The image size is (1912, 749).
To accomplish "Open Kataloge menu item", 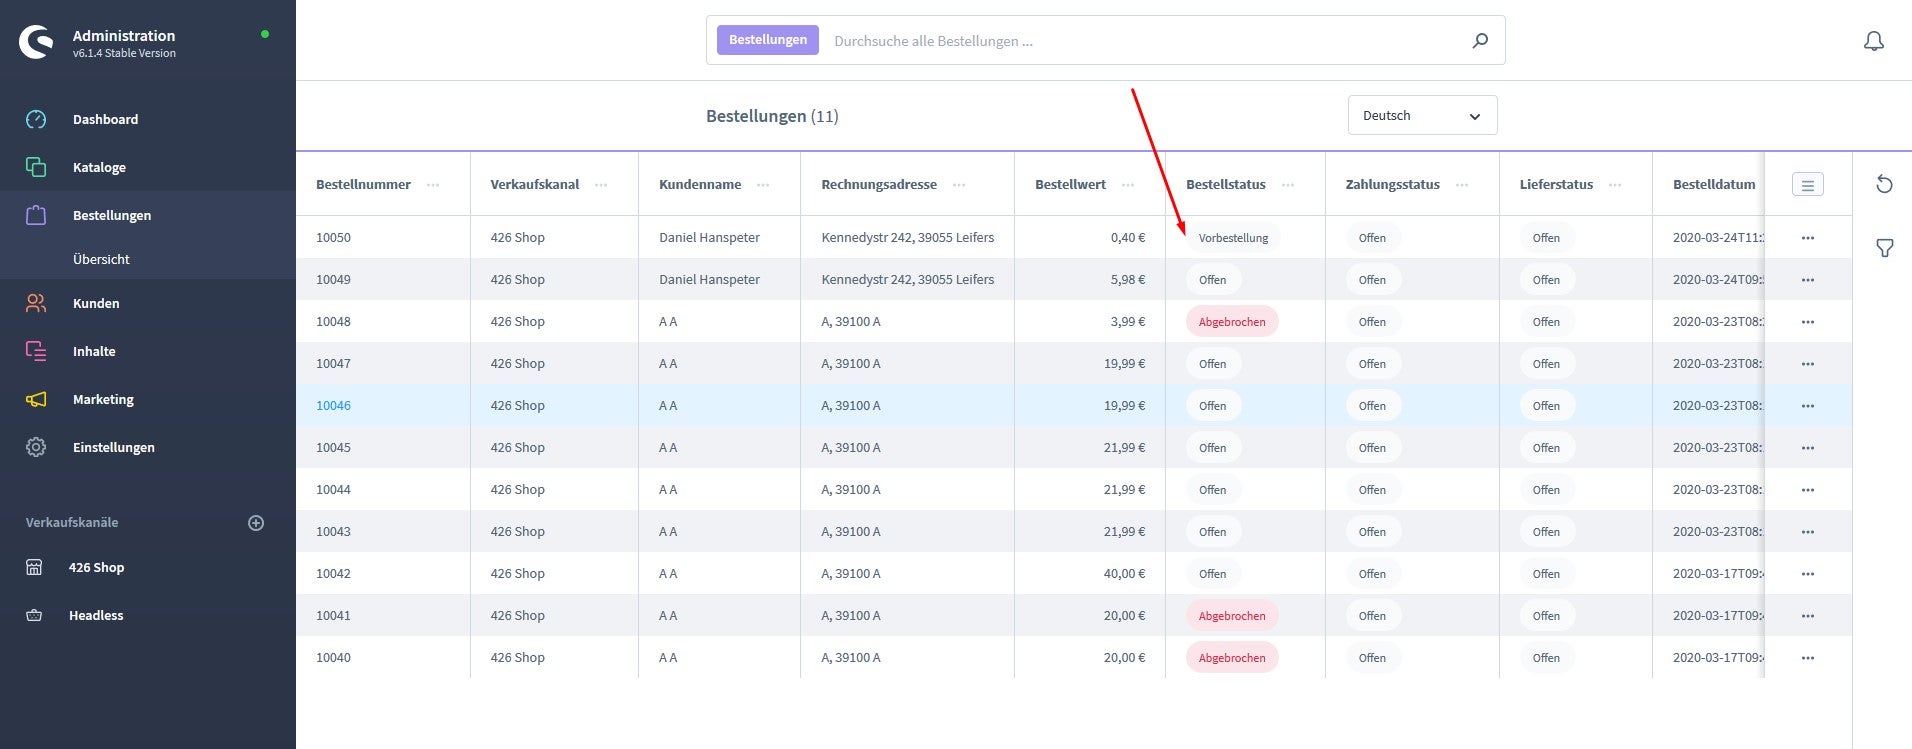I will [x=148, y=167].
